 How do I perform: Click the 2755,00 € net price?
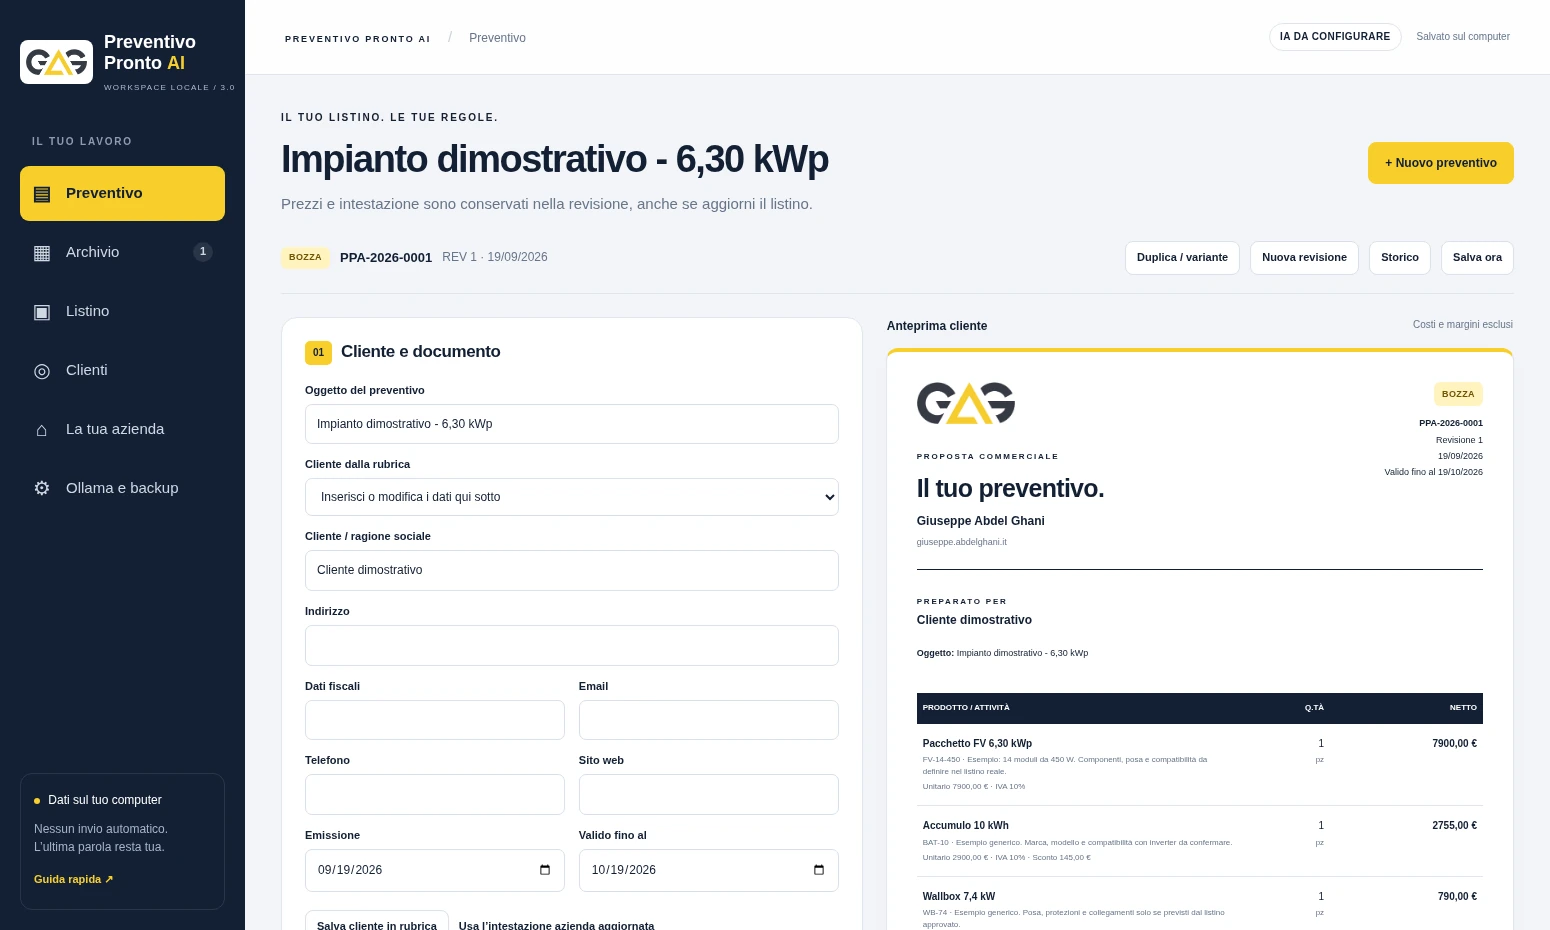[1454, 826]
